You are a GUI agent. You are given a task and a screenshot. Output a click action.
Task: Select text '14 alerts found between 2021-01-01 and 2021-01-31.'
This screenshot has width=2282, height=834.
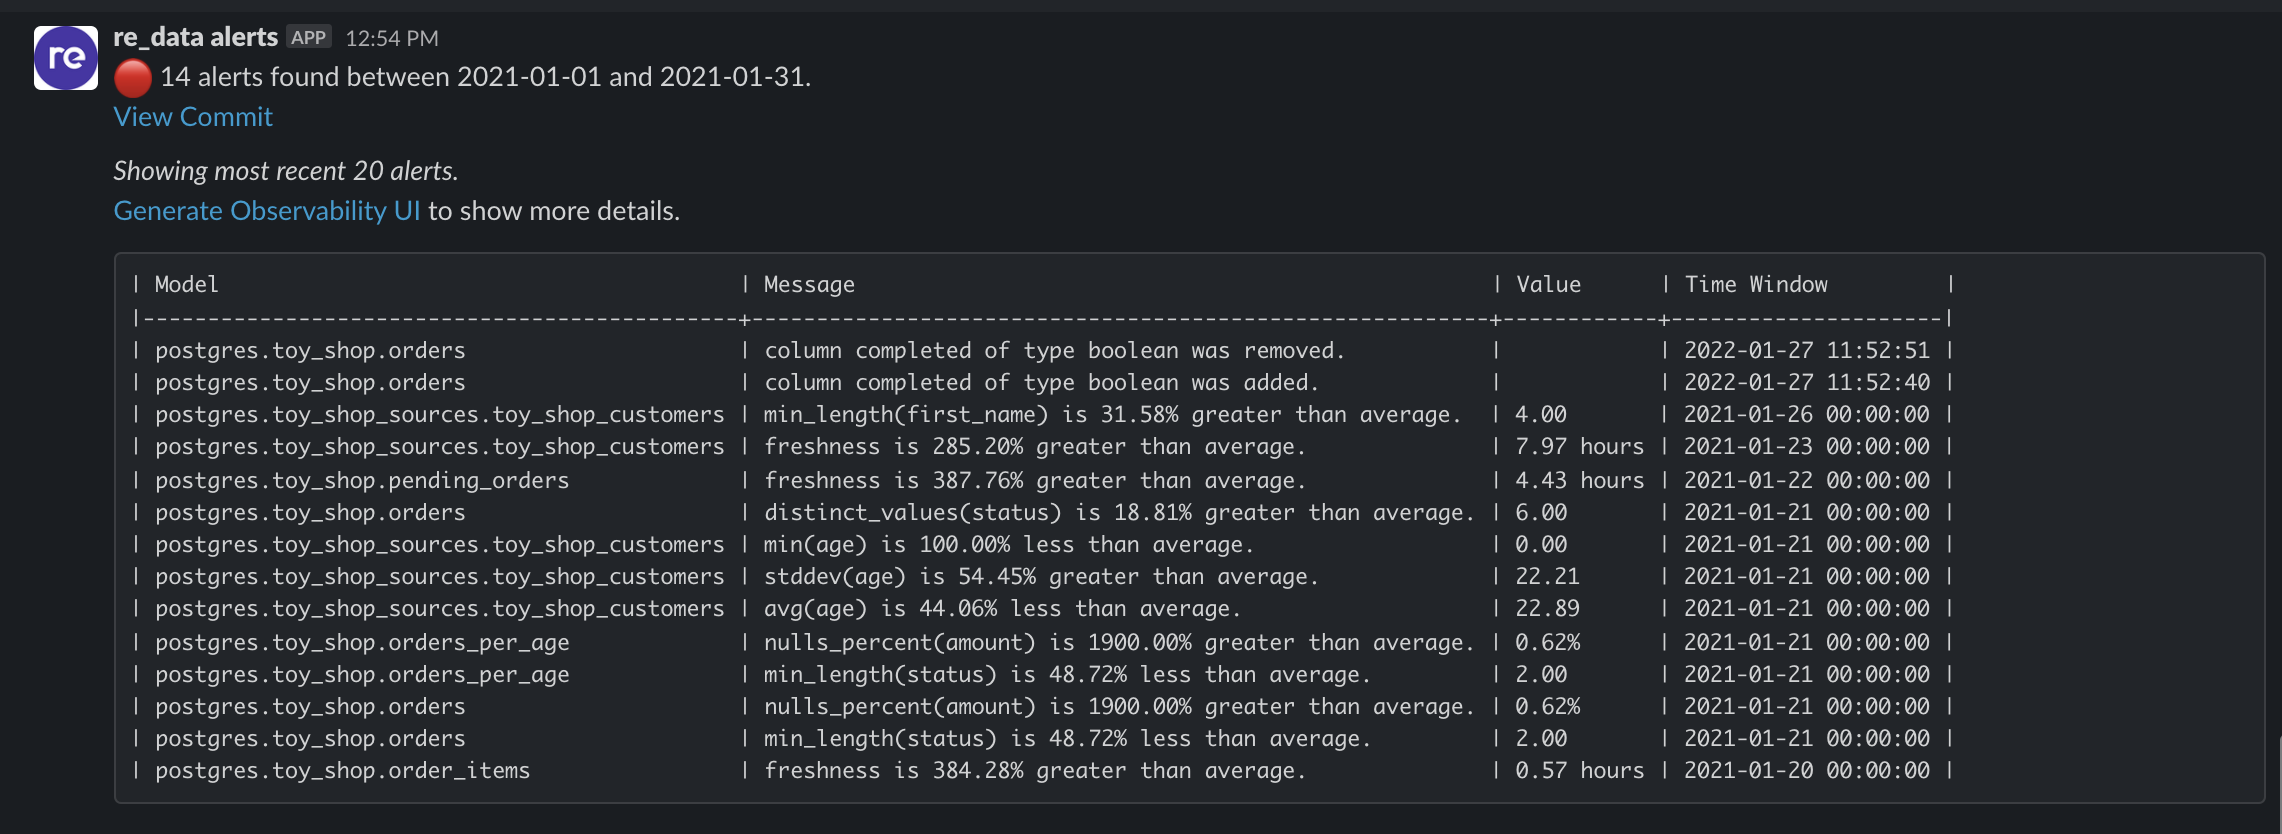486,77
